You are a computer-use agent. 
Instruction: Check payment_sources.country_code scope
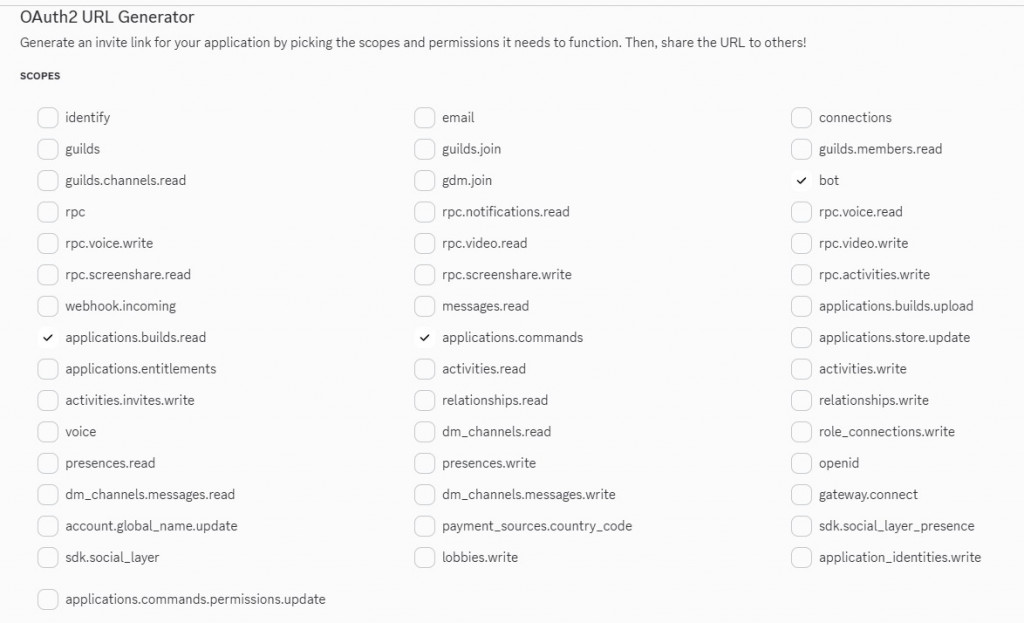tap(425, 526)
